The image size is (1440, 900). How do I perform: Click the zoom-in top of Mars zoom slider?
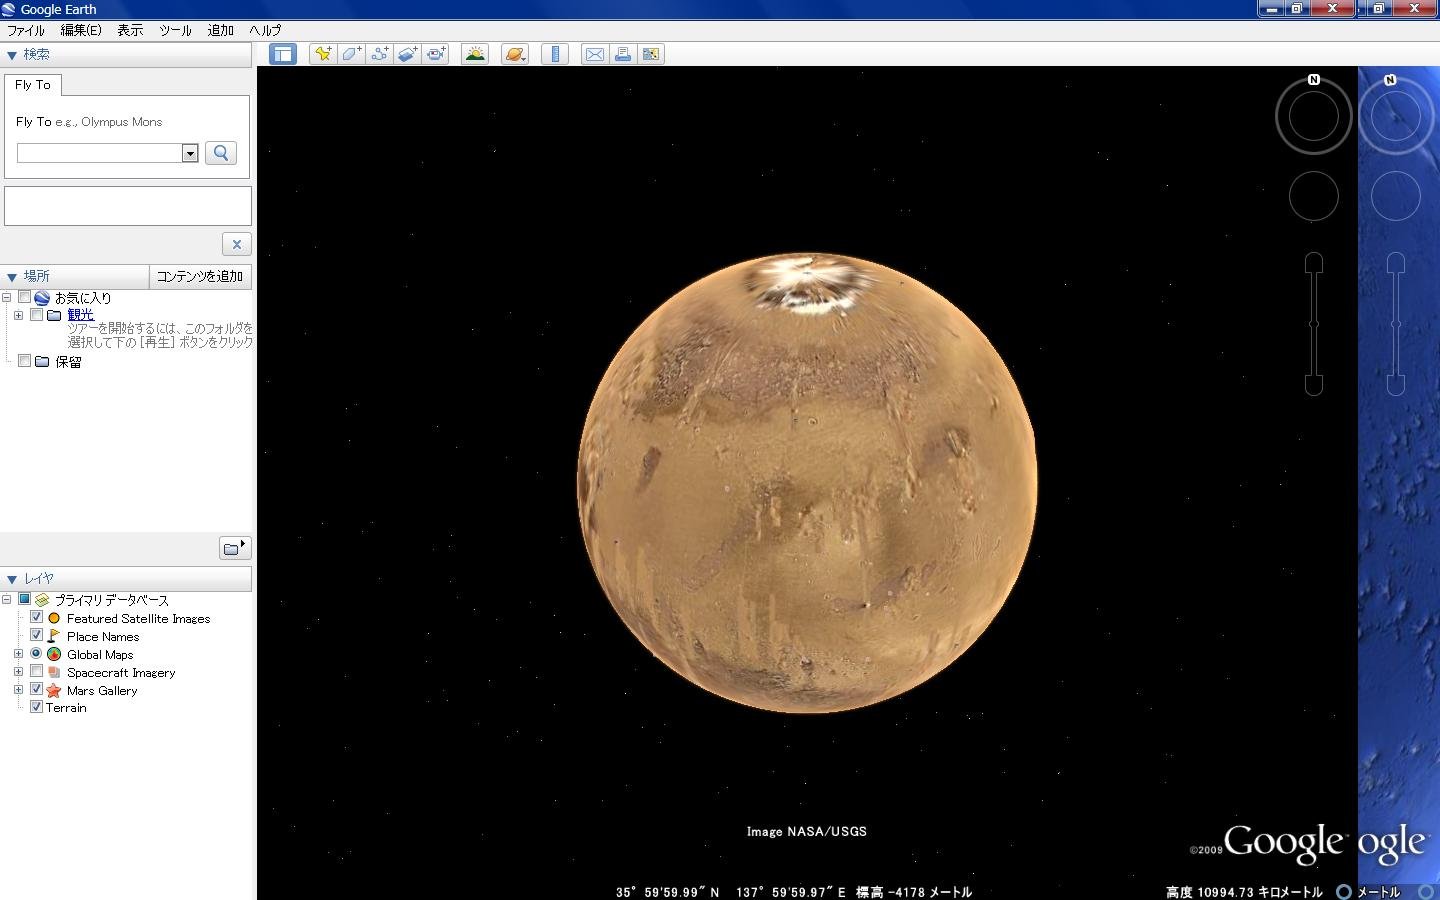[1314, 263]
